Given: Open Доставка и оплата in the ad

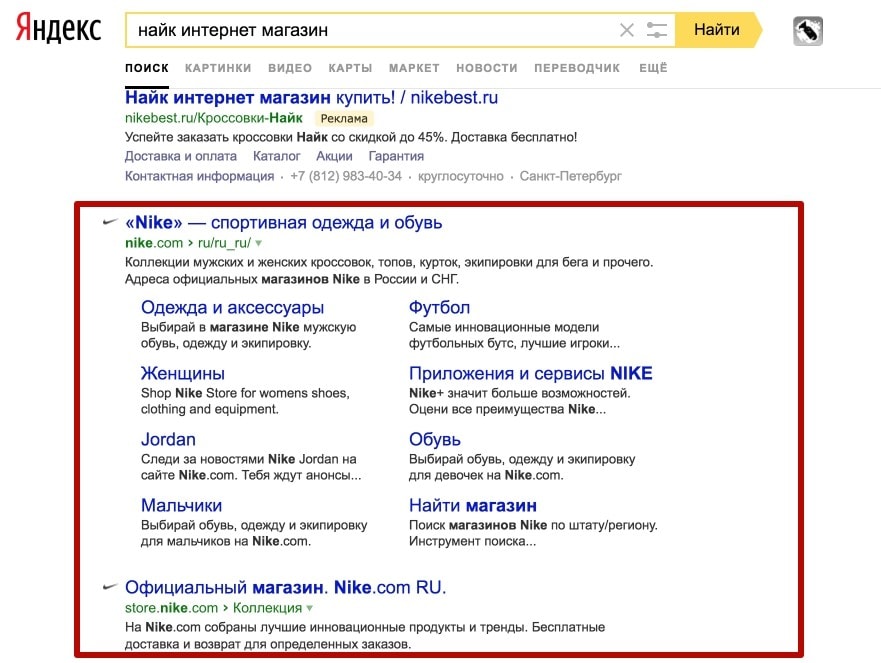Looking at the screenshot, I should (x=181, y=156).
